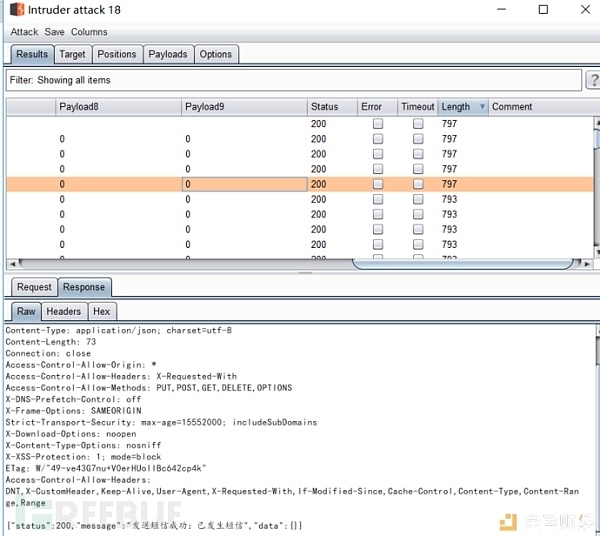Screen dimensions: 600x536
Task: Switch to the Hex view tab
Action: (x=102, y=311)
